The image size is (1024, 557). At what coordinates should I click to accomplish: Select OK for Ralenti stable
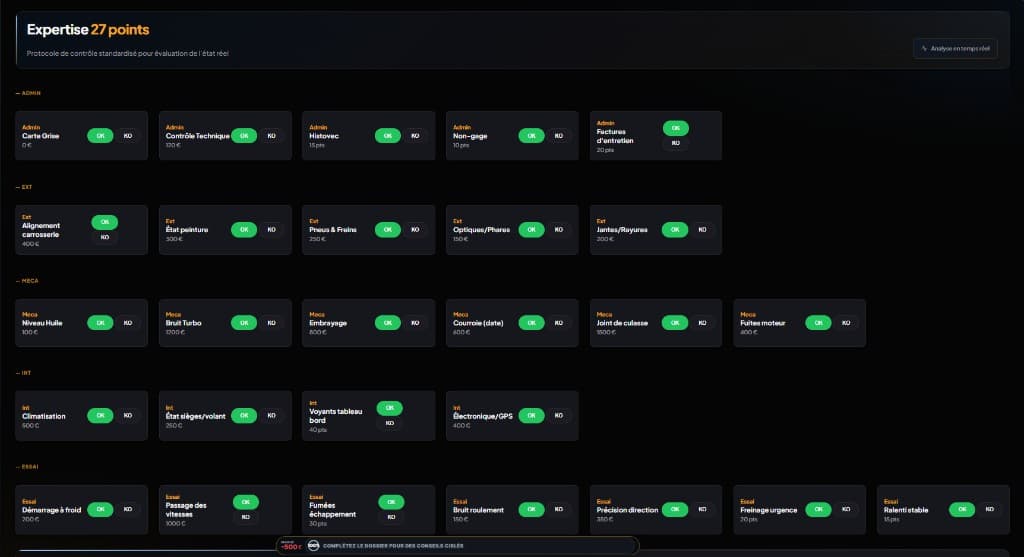coord(962,509)
